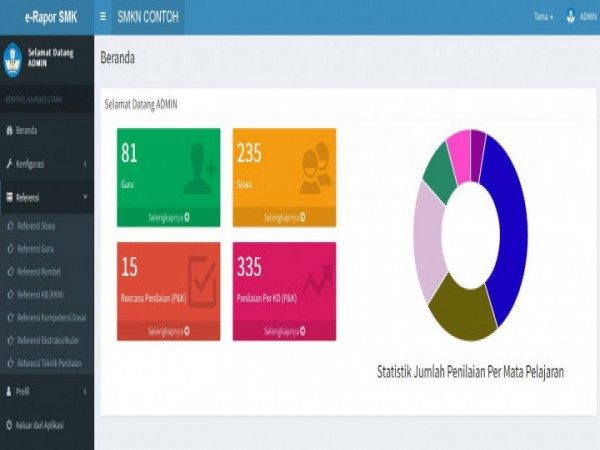
Task: Click the arrow icon in Guru Selengkapnya footer
Action: [187, 217]
